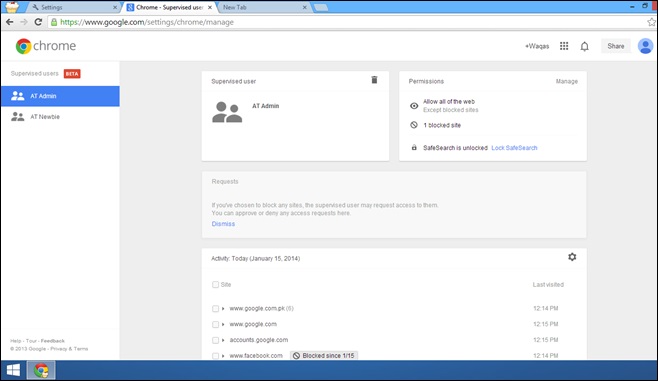Expand the www.google.com entry

tap(223, 324)
